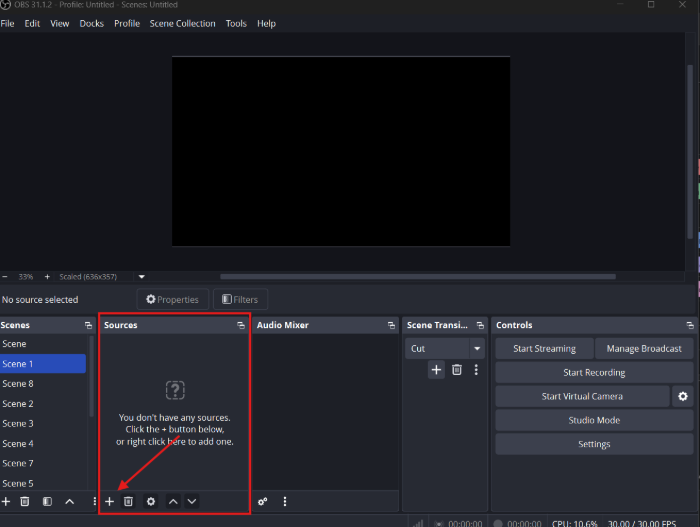This screenshot has width=700, height=527.
Task: Click the preview horizontal scrollbar
Action: tap(417, 277)
